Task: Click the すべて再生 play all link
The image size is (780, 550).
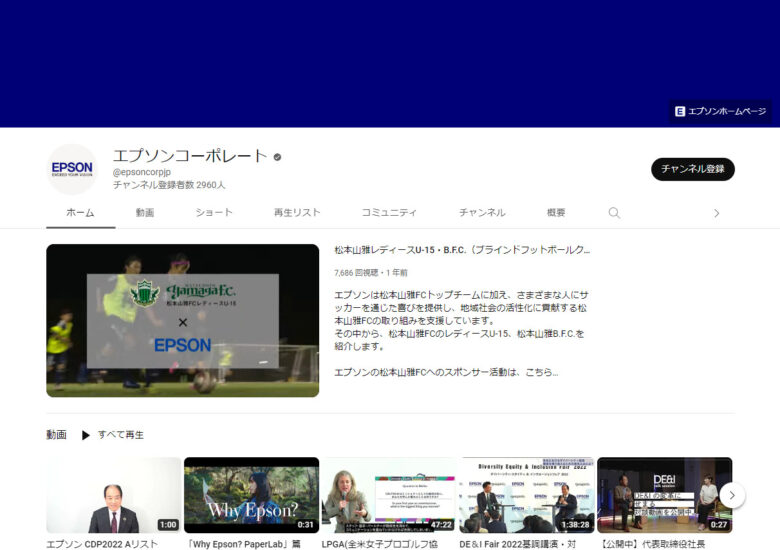Action: pyautogui.click(x=121, y=435)
